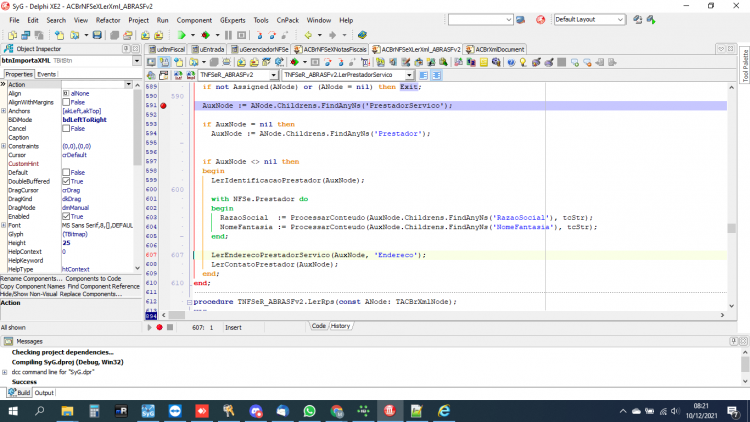Image resolution: width=750 pixels, height=422 pixels.
Task: Open the btnImportaXML component selector dropdown
Action: click(137, 61)
